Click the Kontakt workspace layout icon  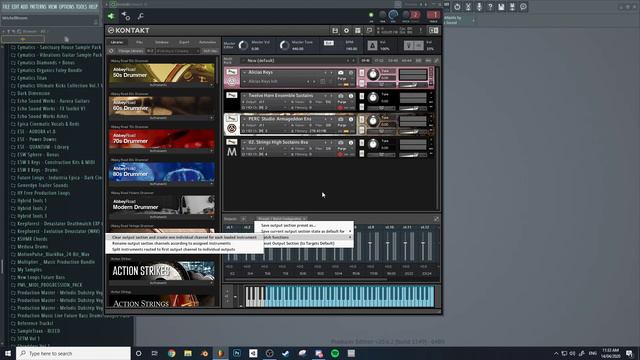pyautogui.click(x=358, y=31)
